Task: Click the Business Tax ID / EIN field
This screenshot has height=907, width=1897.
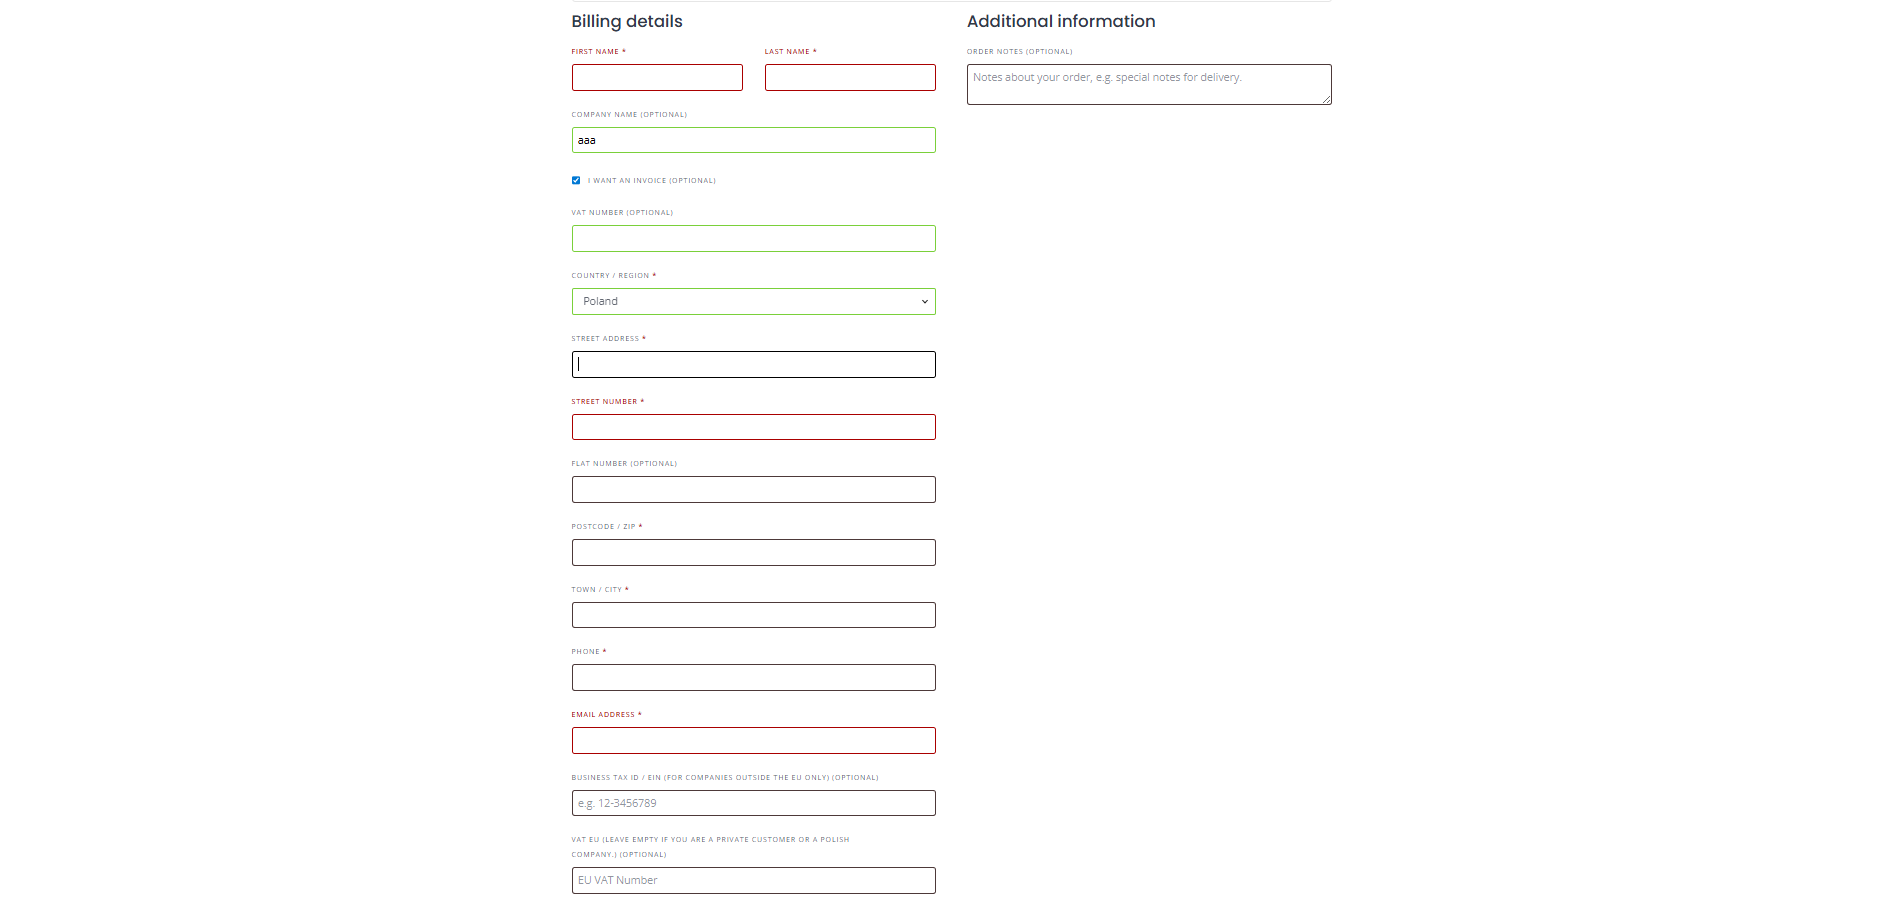Action: tap(752, 803)
